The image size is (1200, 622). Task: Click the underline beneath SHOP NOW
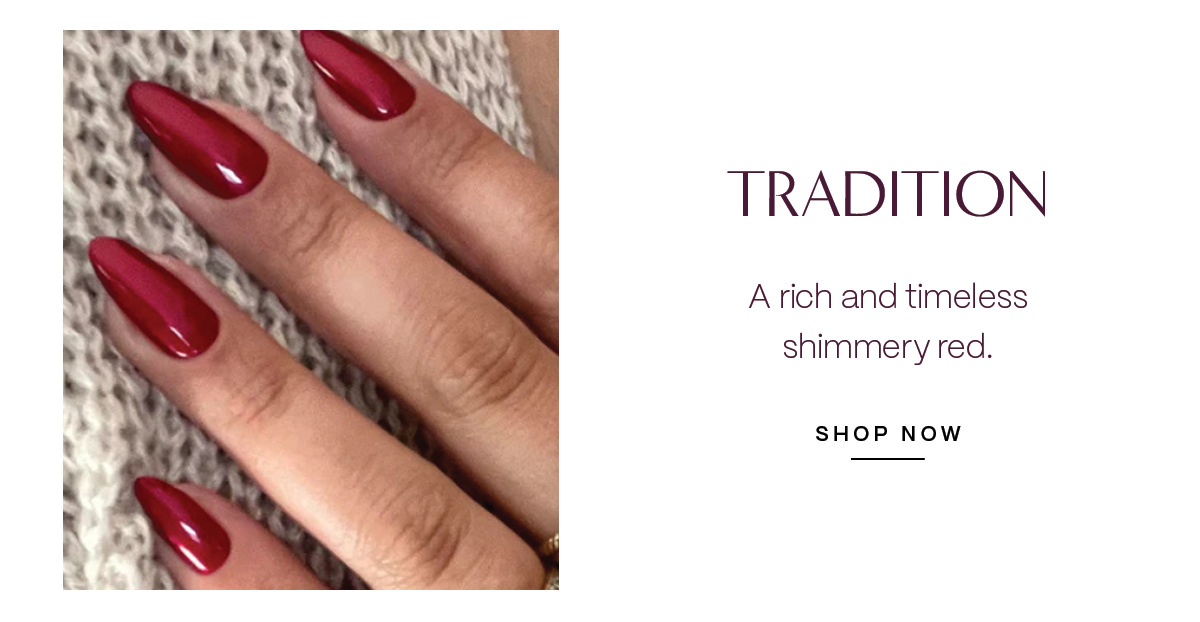coord(888,459)
